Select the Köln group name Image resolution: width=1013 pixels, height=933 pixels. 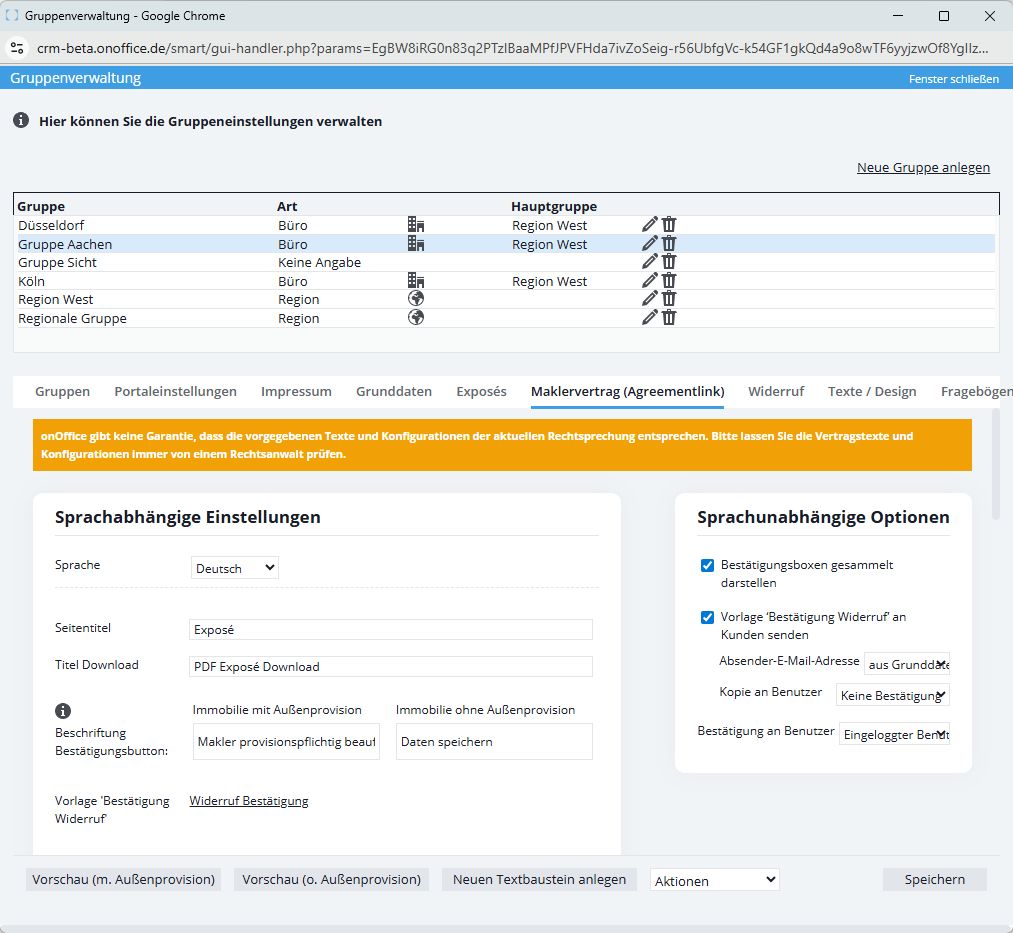tap(32, 282)
